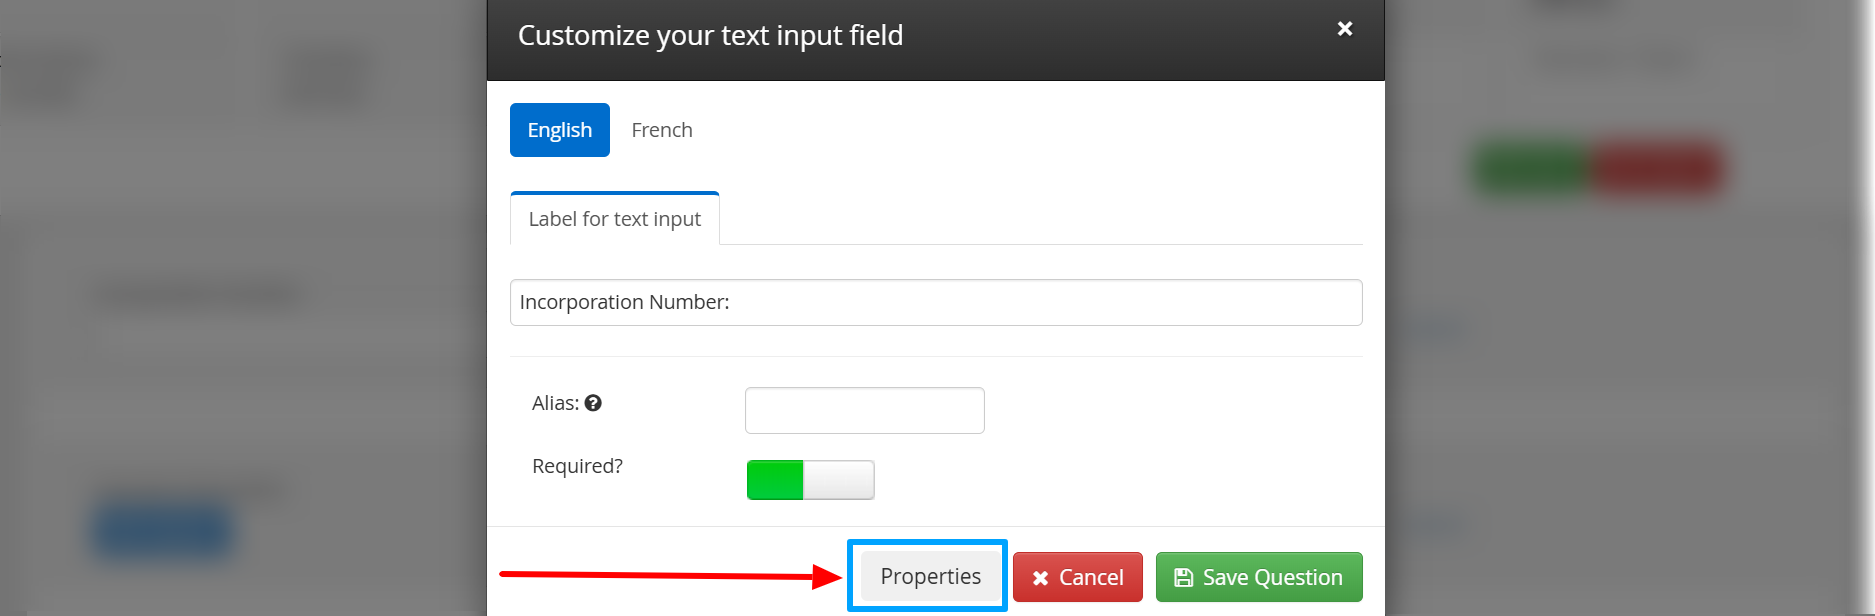Open the Properties button
Viewport: 1875px width, 616px height.
point(930,577)
